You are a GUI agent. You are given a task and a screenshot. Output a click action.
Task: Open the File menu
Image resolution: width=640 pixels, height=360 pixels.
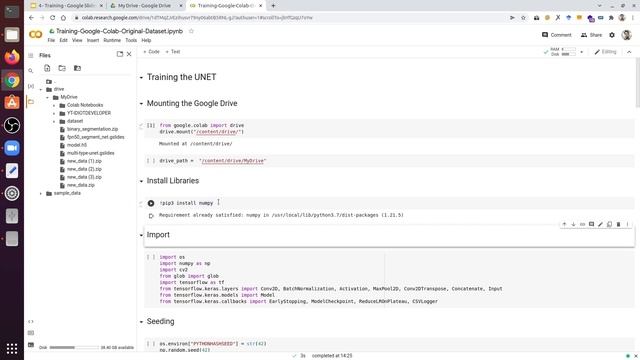coord(51,40)
